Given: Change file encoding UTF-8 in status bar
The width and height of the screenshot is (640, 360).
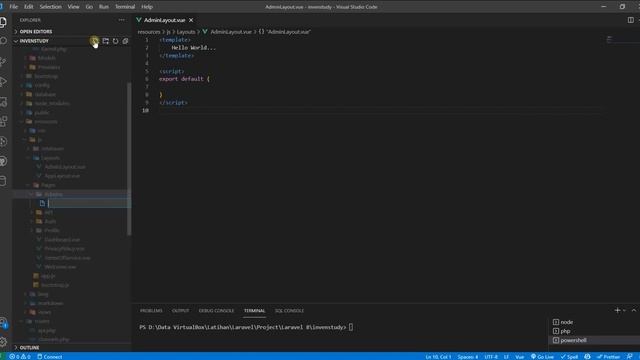Looking at the screenshot, I should click(491, 356).
